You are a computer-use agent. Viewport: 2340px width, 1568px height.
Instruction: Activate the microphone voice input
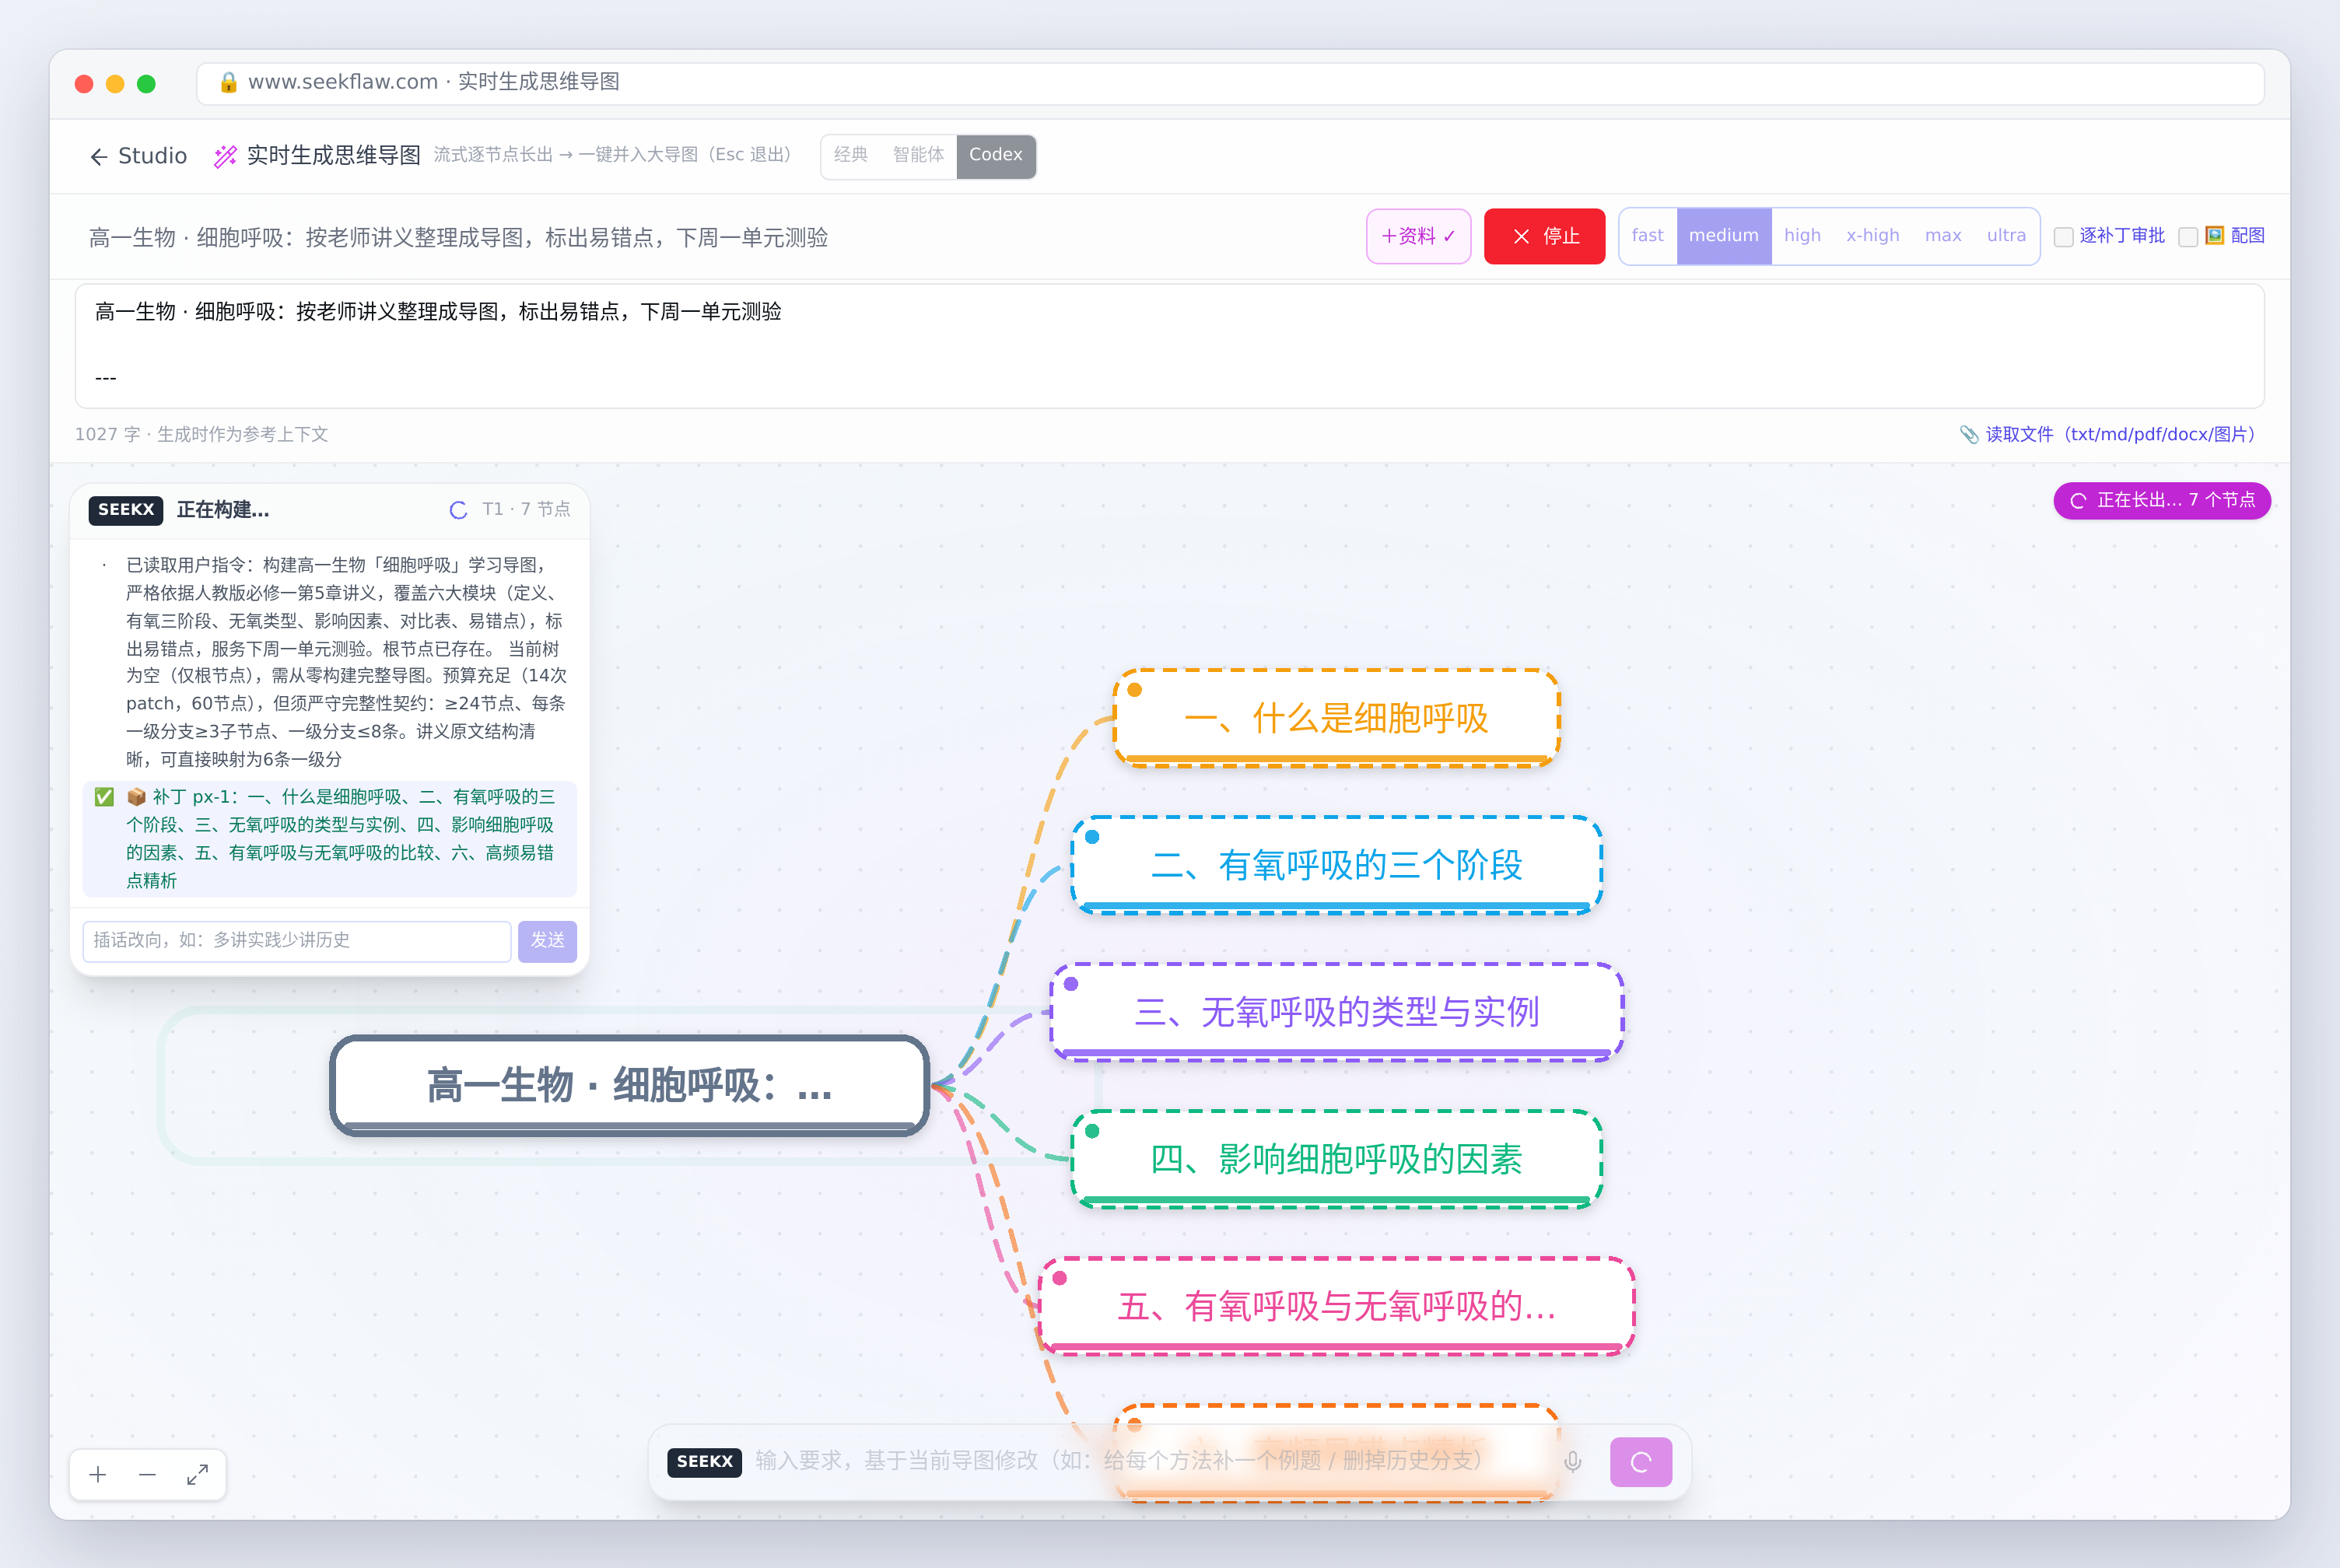pyautogui.click(x=1573, y=1462)
